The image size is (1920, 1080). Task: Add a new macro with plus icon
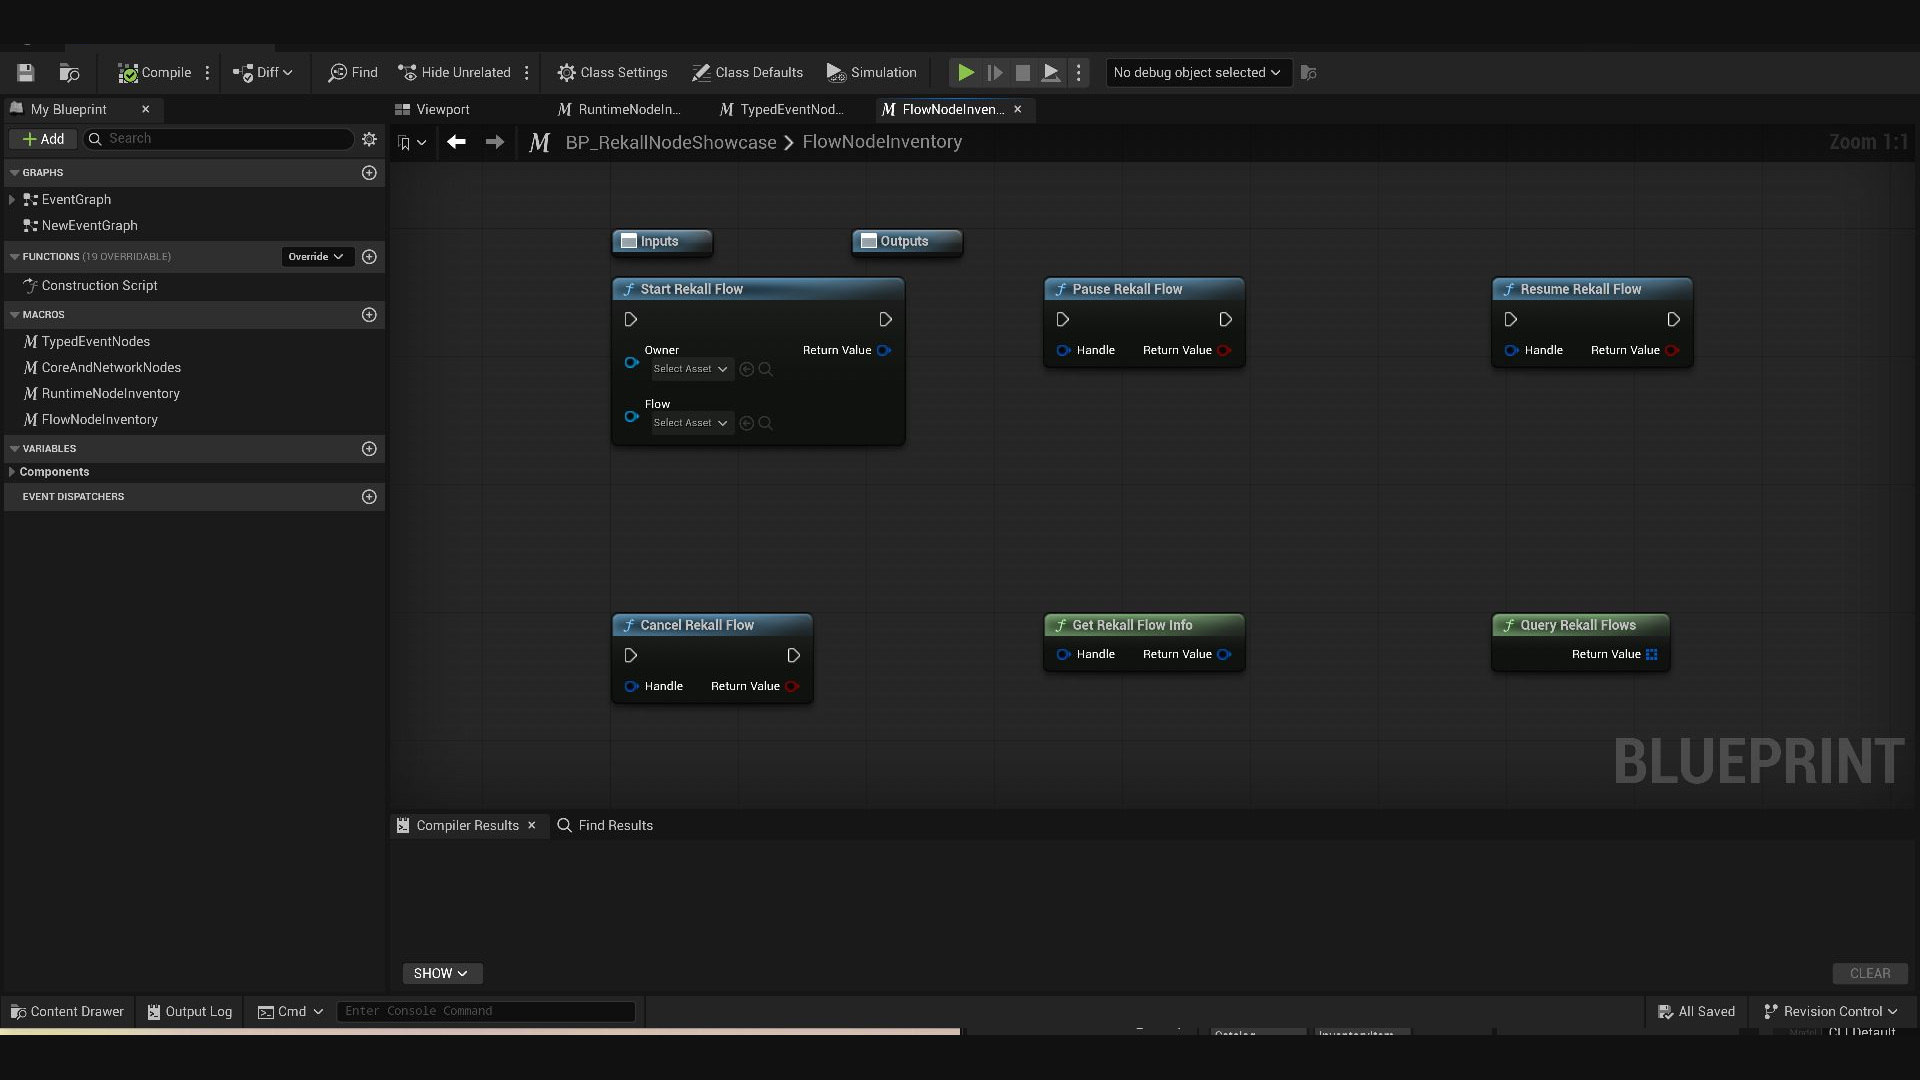point(369,315)
